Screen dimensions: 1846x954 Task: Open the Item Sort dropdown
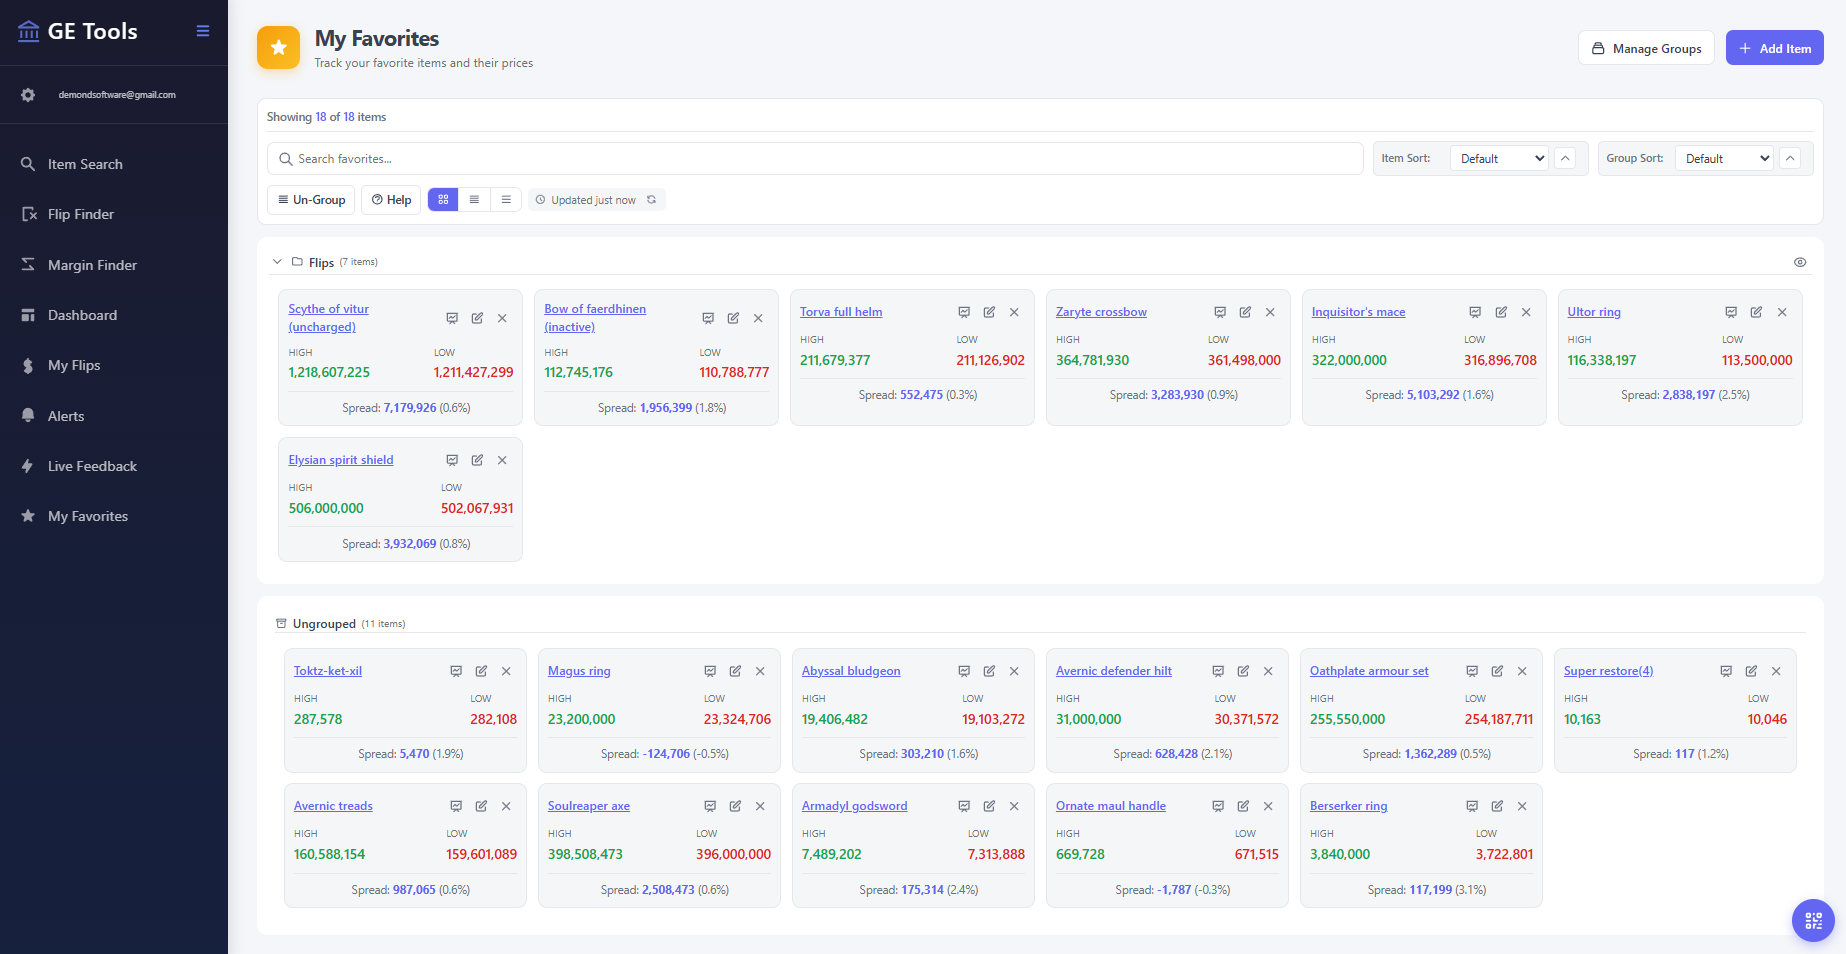tap(1499, 158)
